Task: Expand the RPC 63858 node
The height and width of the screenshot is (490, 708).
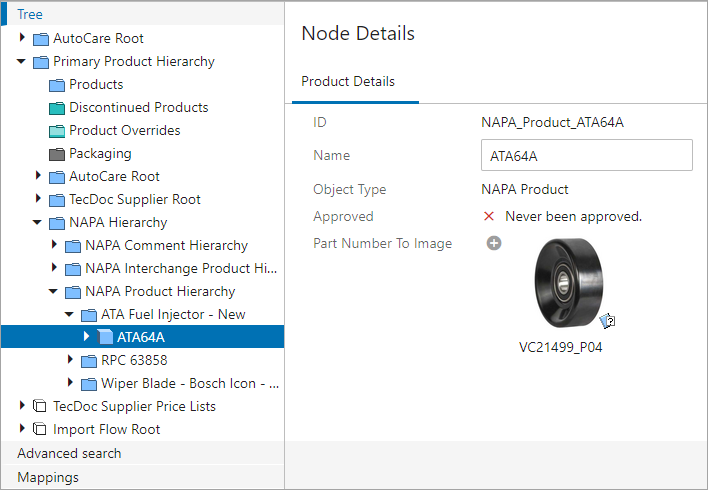Action: (x=70, y=359)
